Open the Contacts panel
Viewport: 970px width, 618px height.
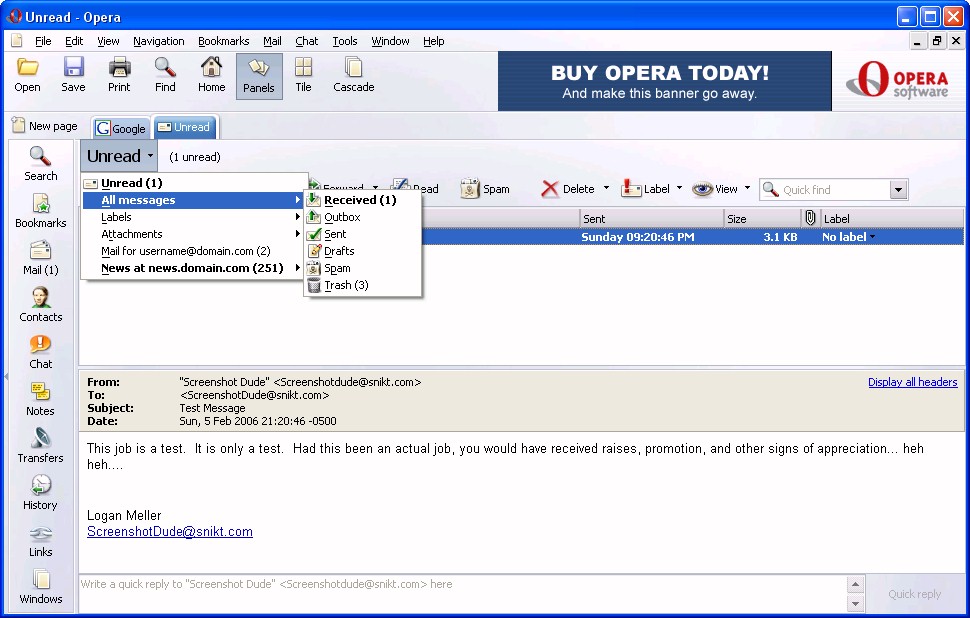(x=40, y=305)
